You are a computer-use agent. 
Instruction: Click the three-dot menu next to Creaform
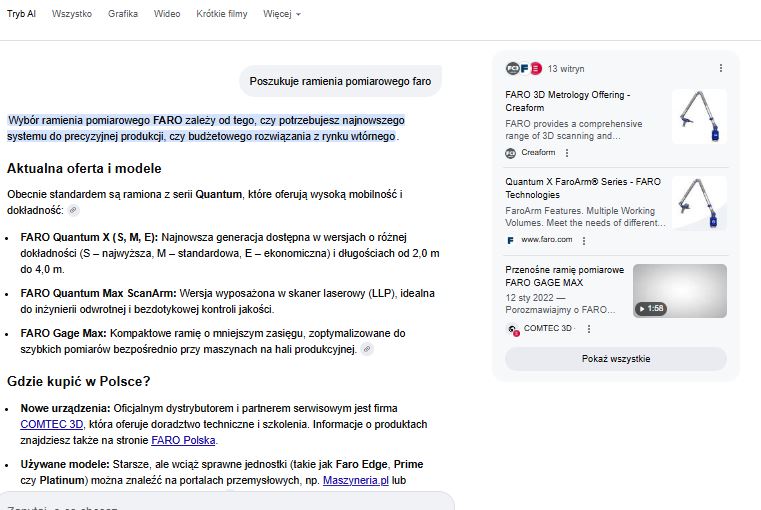tap(567, 153)
